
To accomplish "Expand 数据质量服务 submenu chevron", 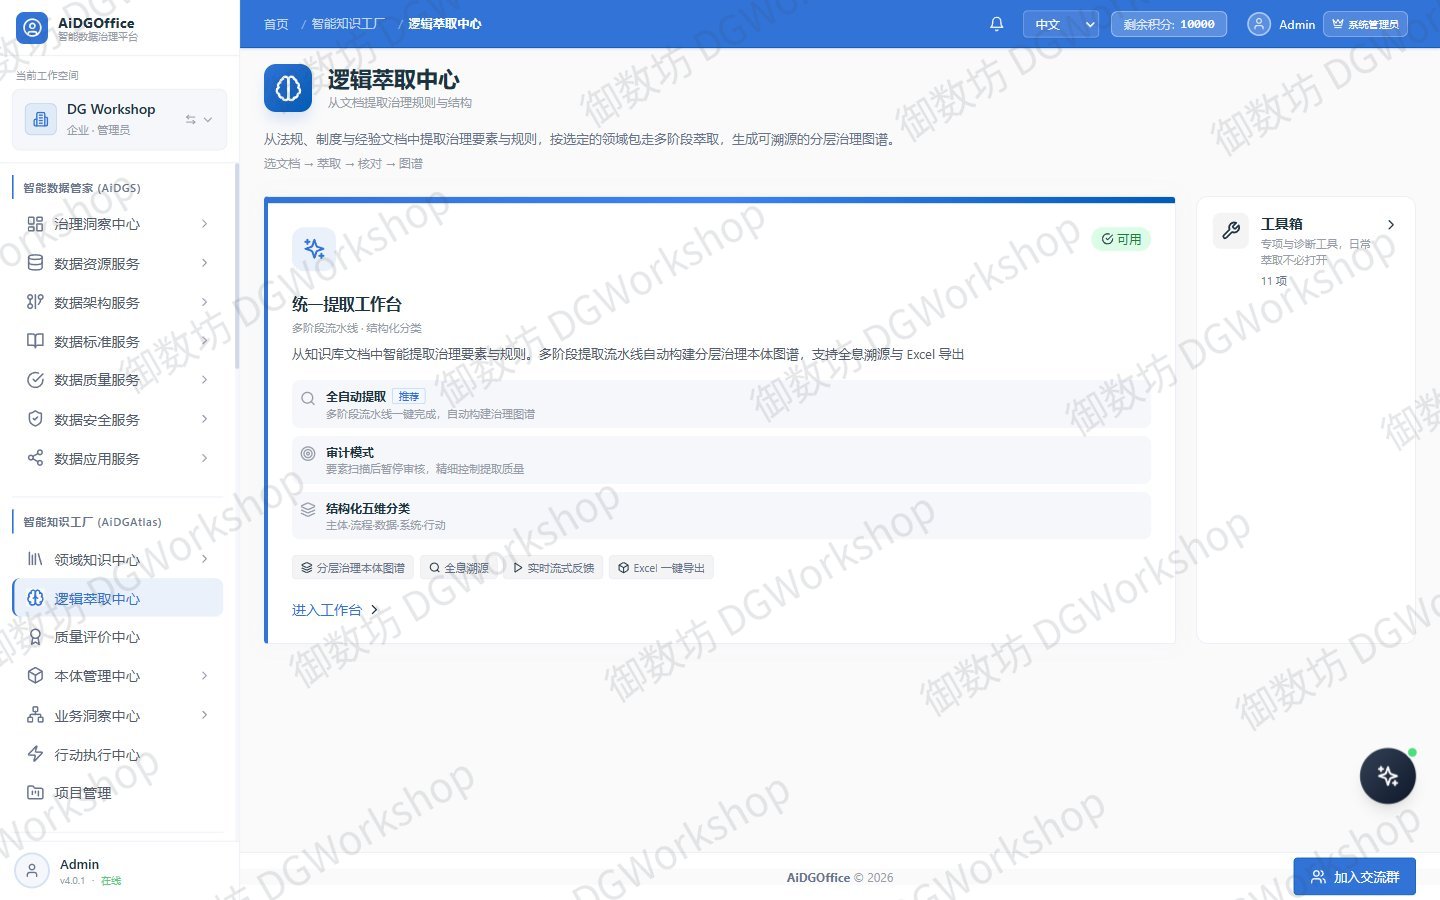I will tap(204, 380).
